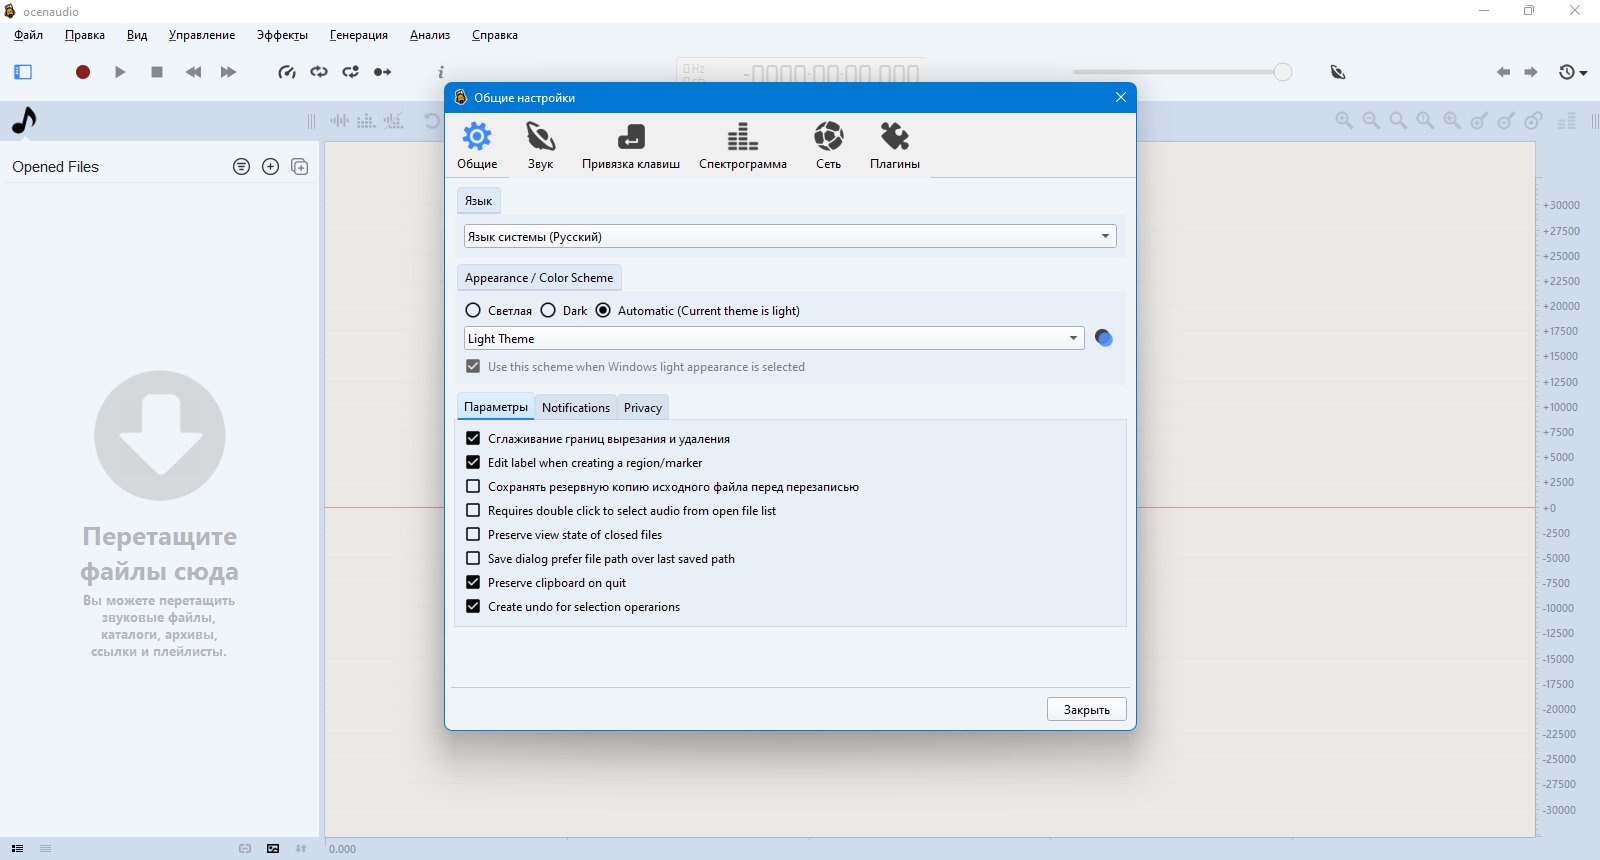Screen dimensions: 1600x860
Task: Open the history clock dropdown in toolbar
Action: click(1573, 72)
